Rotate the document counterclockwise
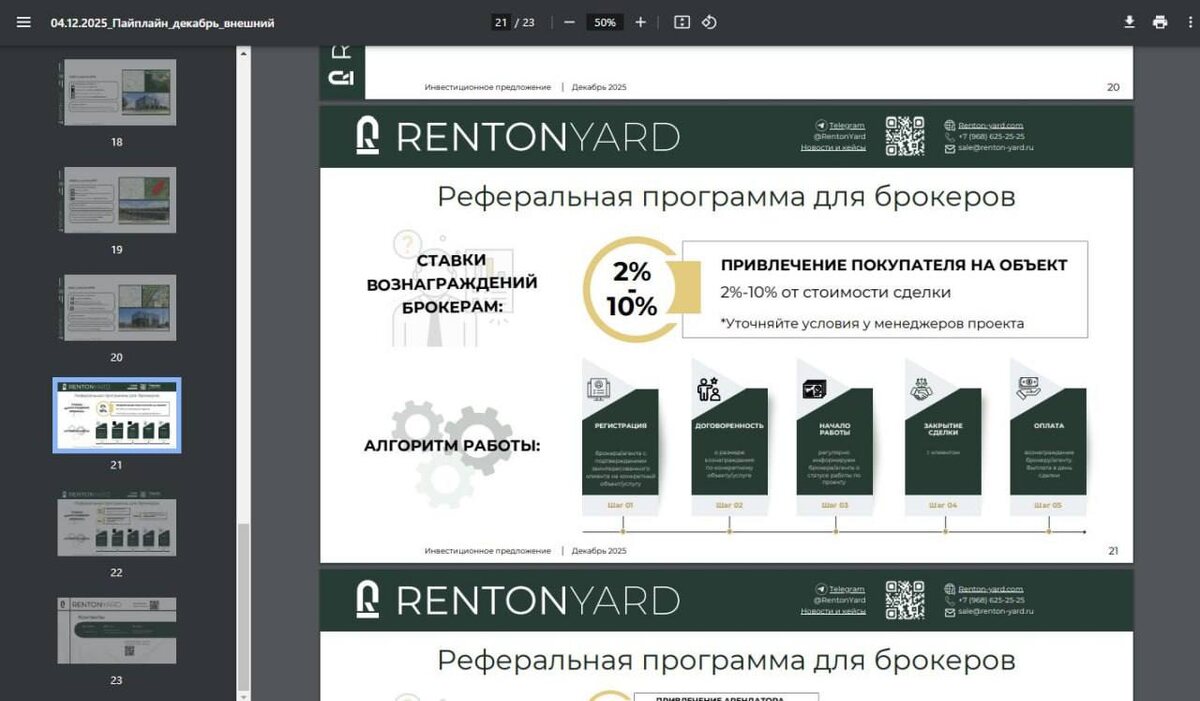Screen dimensions: 1200x701 point(709,22)
